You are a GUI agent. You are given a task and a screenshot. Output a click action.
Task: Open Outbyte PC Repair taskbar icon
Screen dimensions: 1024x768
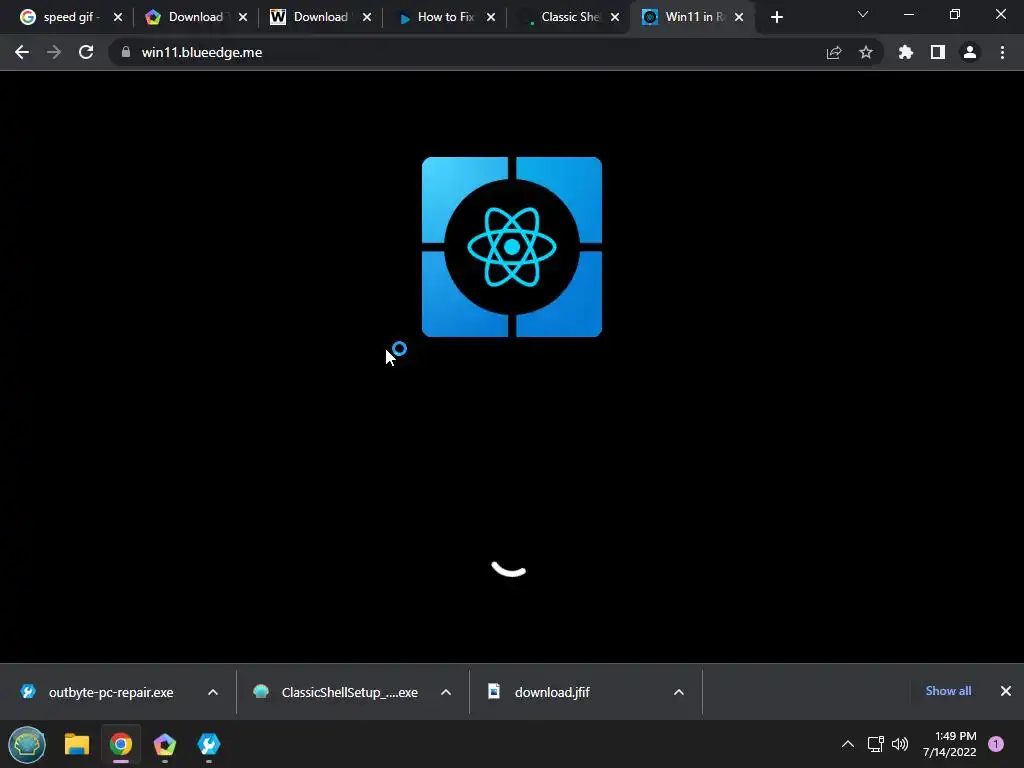(209, 744)
